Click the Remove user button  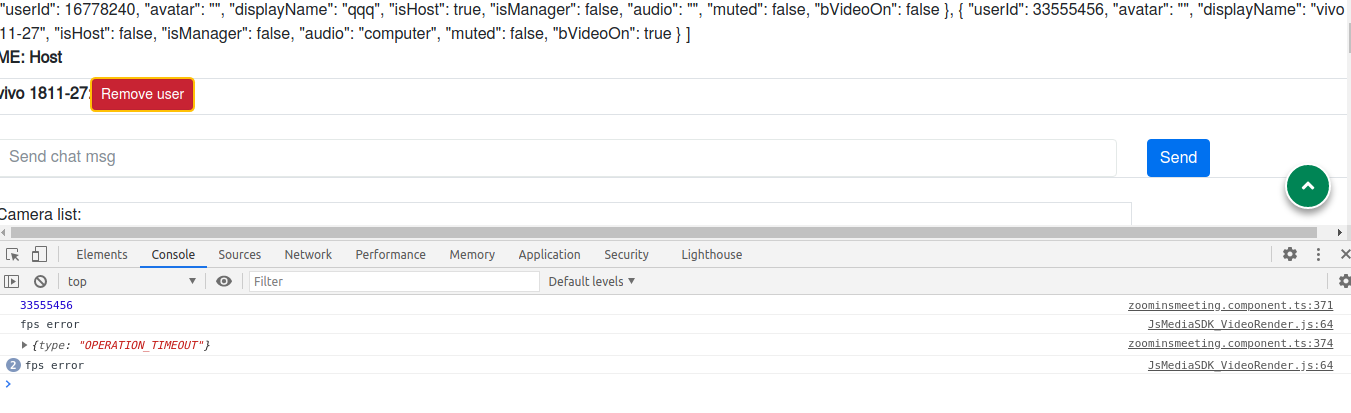pos(142,95)
